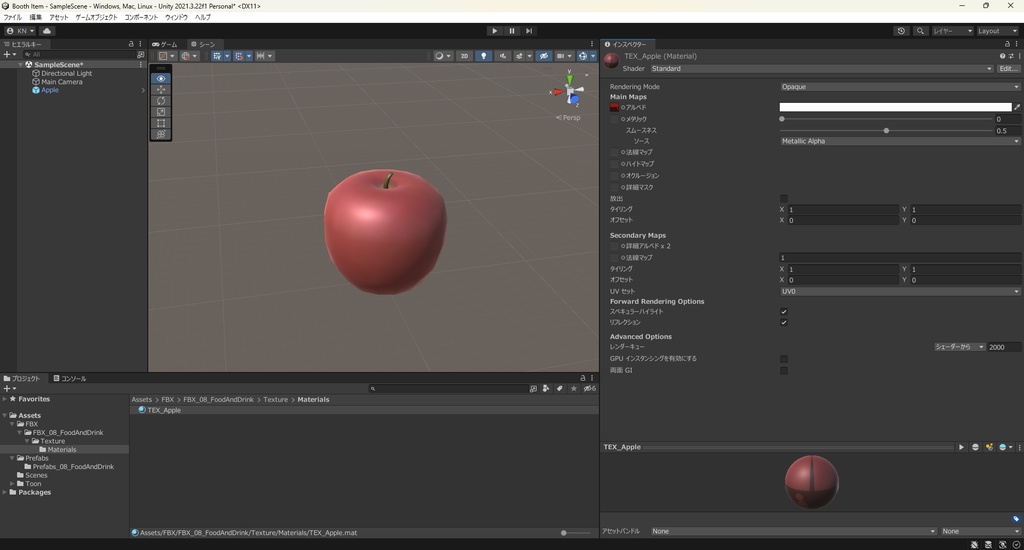Open the Unity cloud services icon
The image size is (1024, 550).
[47, 31]
